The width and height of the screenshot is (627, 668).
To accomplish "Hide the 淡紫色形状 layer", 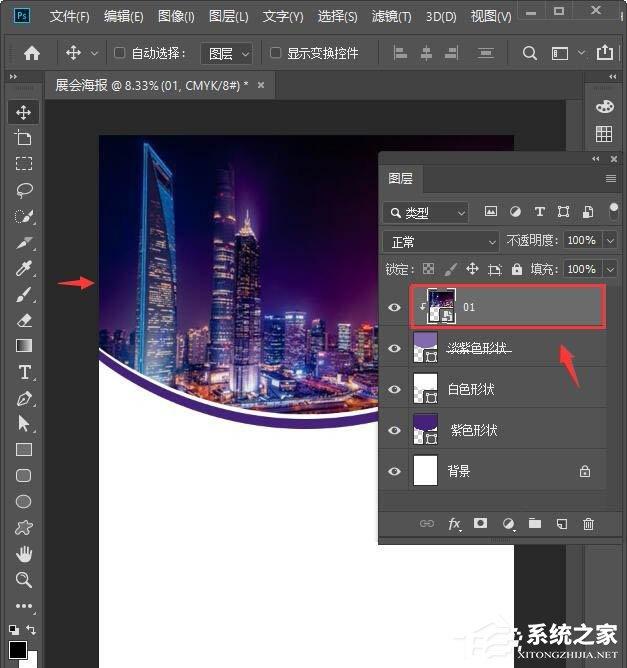I will (x=394, y=348).
